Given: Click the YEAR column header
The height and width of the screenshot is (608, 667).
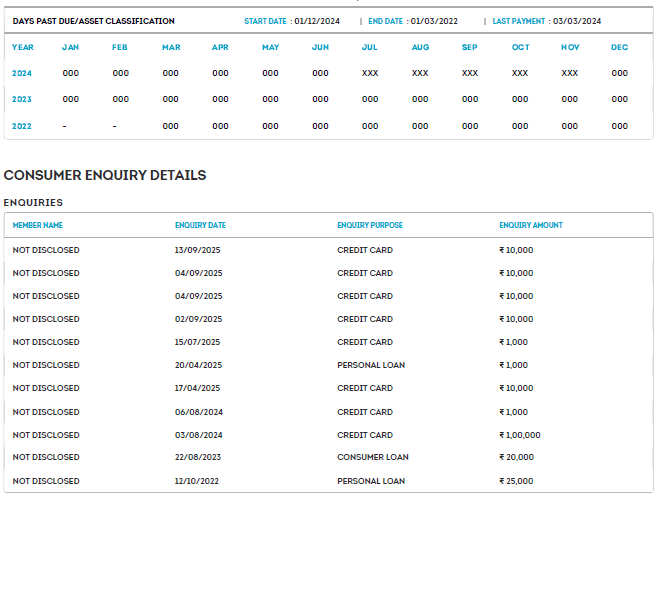Looking at the screenshot, I should 22,47.
